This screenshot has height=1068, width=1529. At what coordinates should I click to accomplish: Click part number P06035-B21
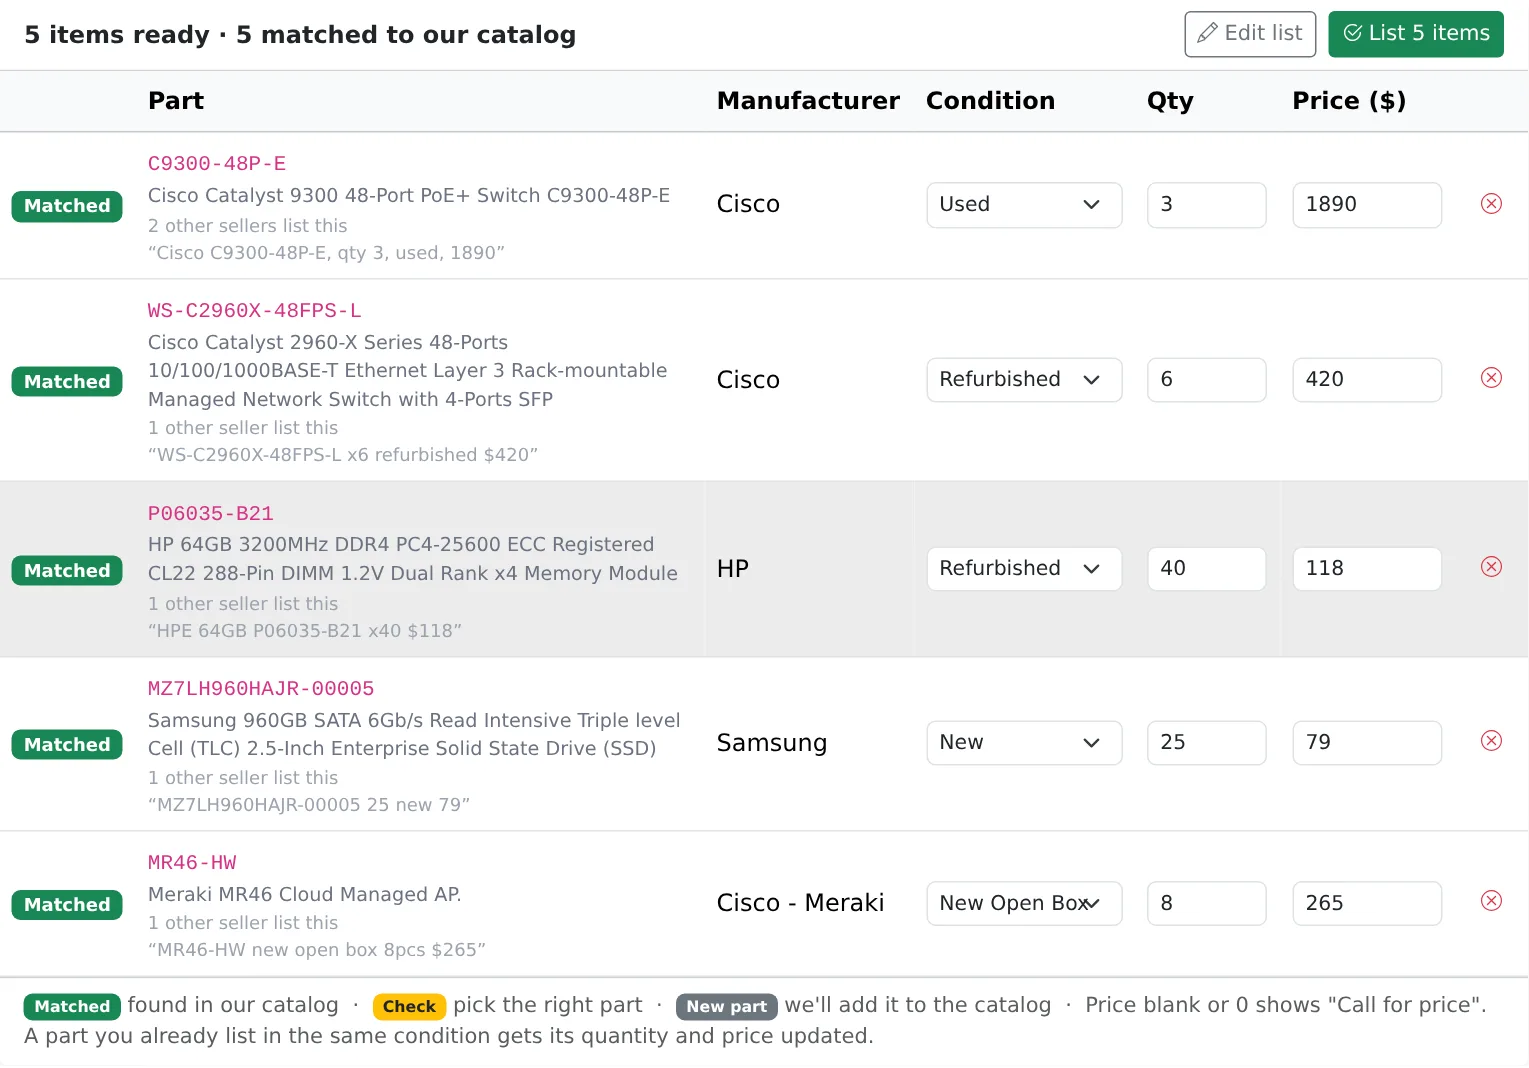211,513
